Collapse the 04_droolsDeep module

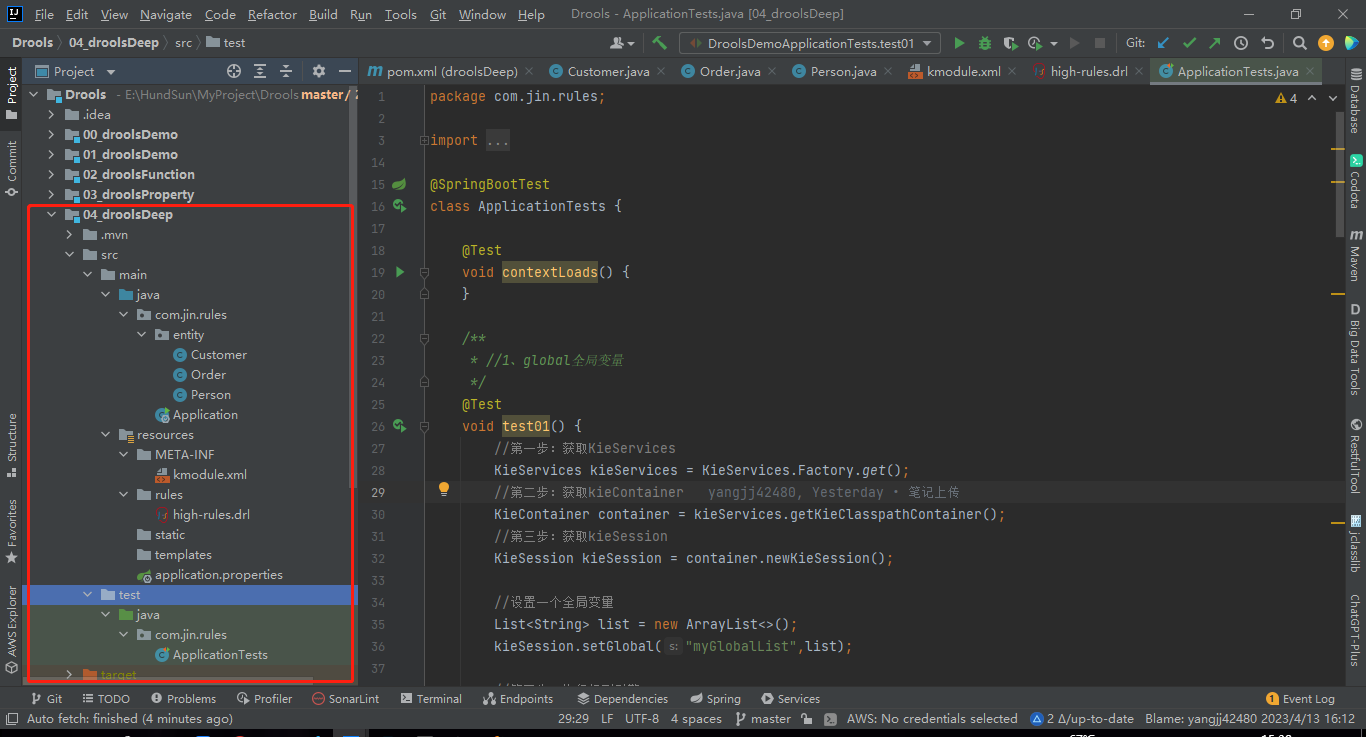pos(52,215)
